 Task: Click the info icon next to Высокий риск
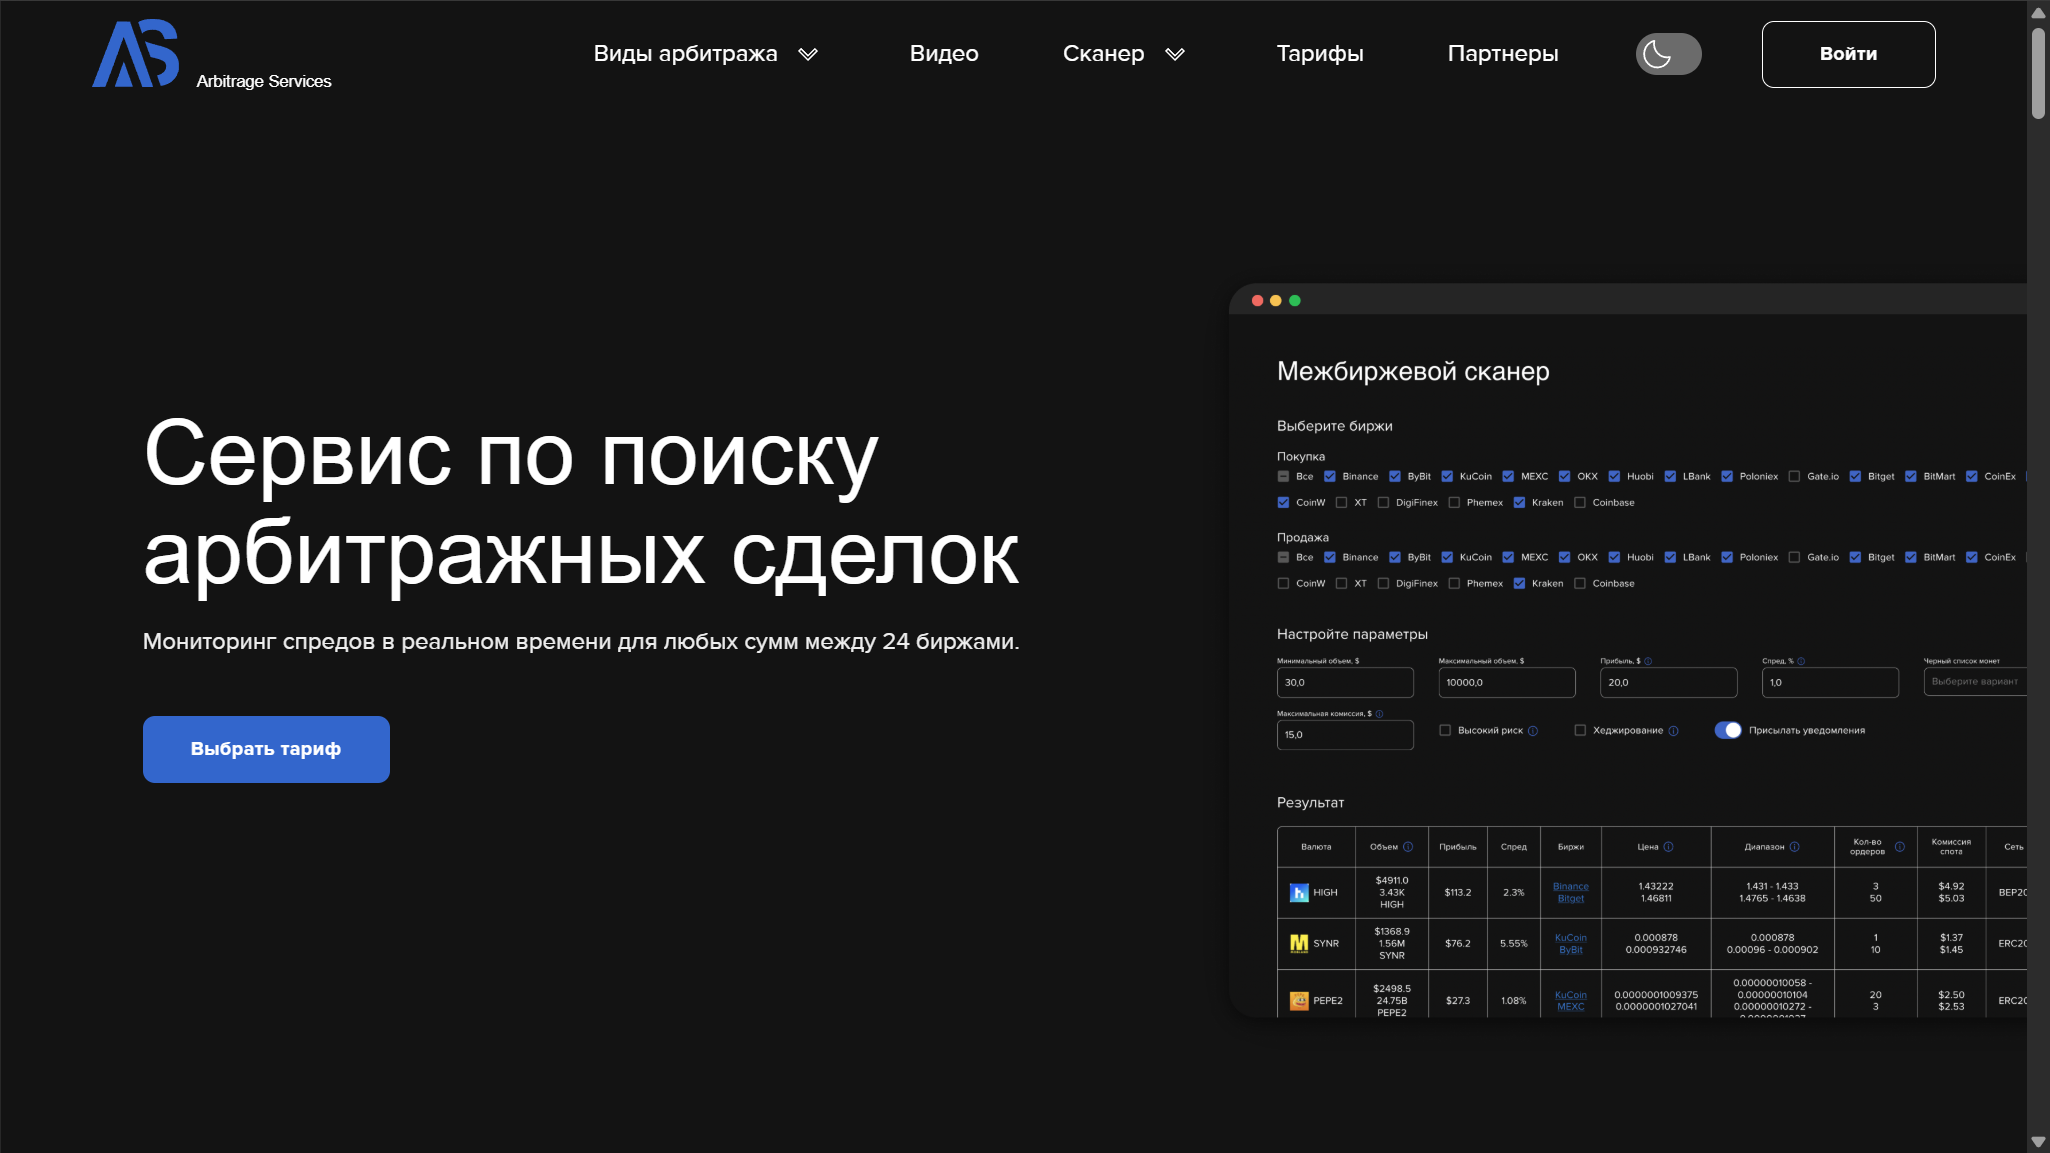[1533, 731]
